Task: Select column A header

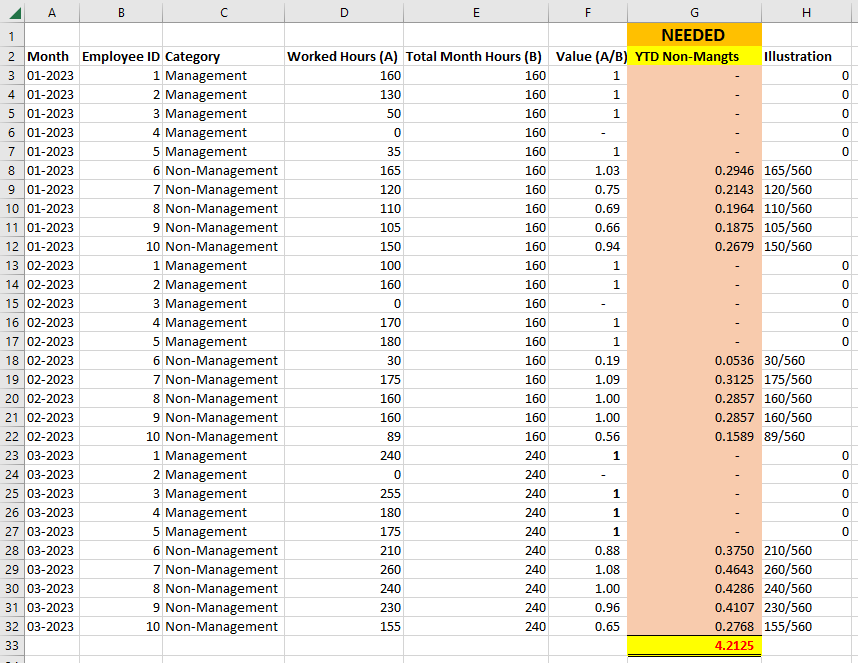Action: (52, 12)
